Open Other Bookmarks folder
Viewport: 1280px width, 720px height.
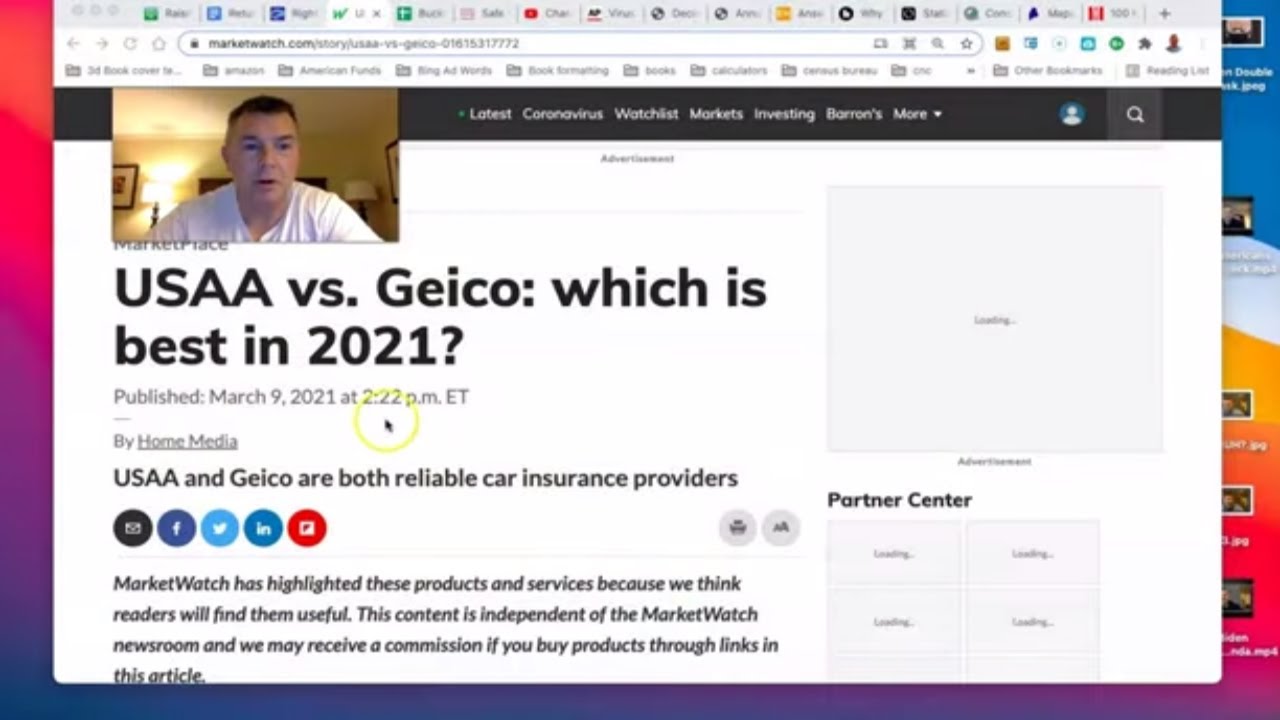1048,71
